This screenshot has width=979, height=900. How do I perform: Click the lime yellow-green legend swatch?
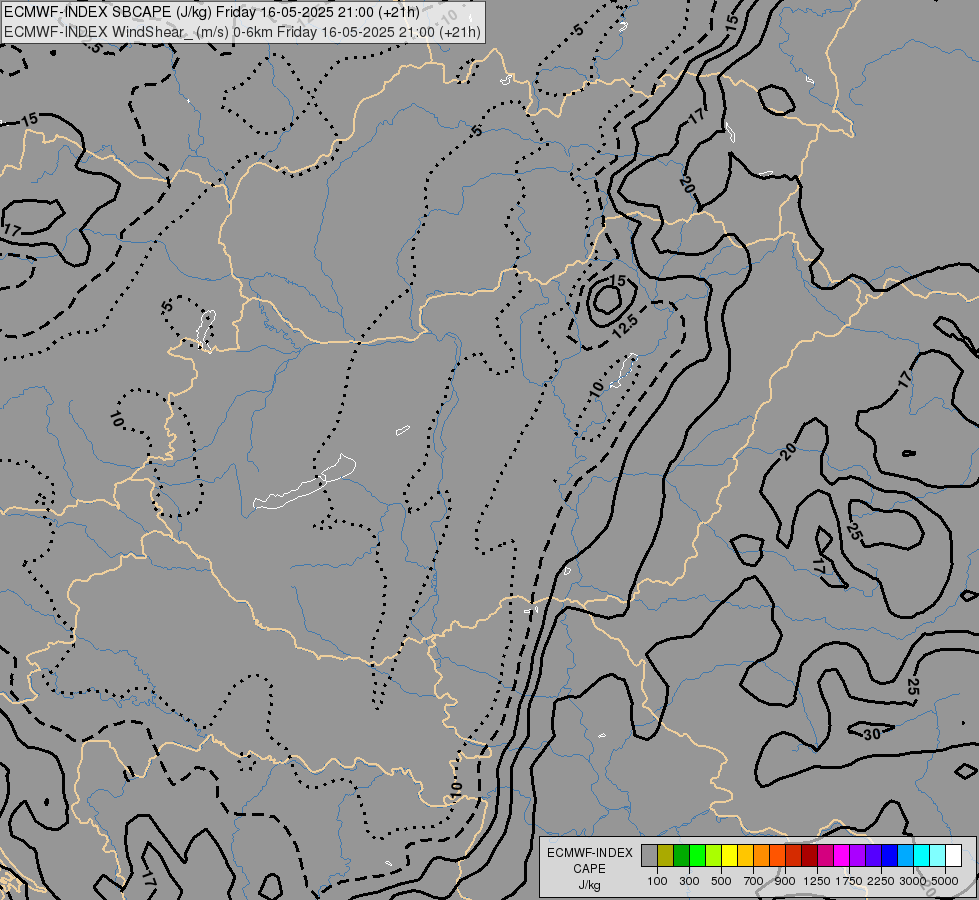pos(714,855)
